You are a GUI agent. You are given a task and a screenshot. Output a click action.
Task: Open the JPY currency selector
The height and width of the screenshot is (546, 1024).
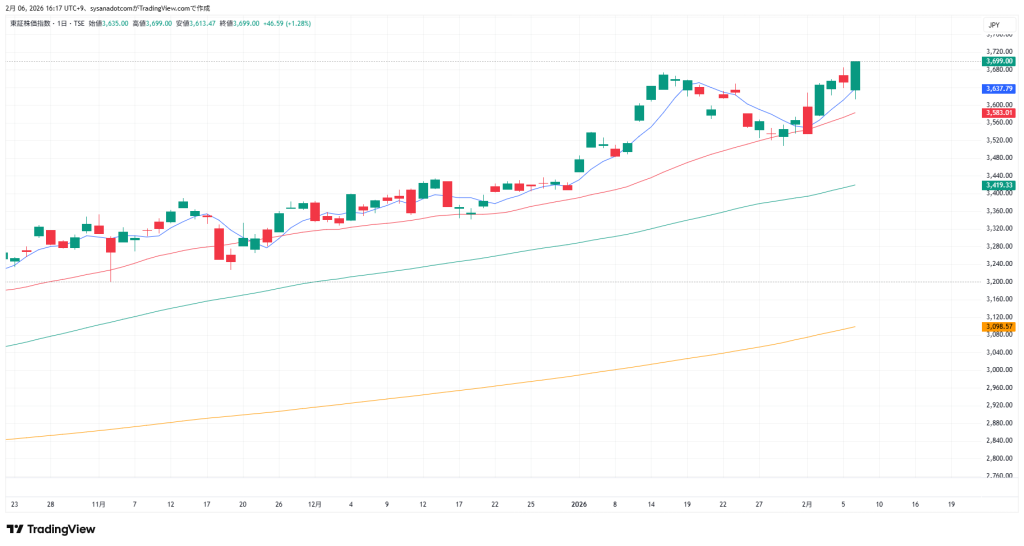pos(993,24)
